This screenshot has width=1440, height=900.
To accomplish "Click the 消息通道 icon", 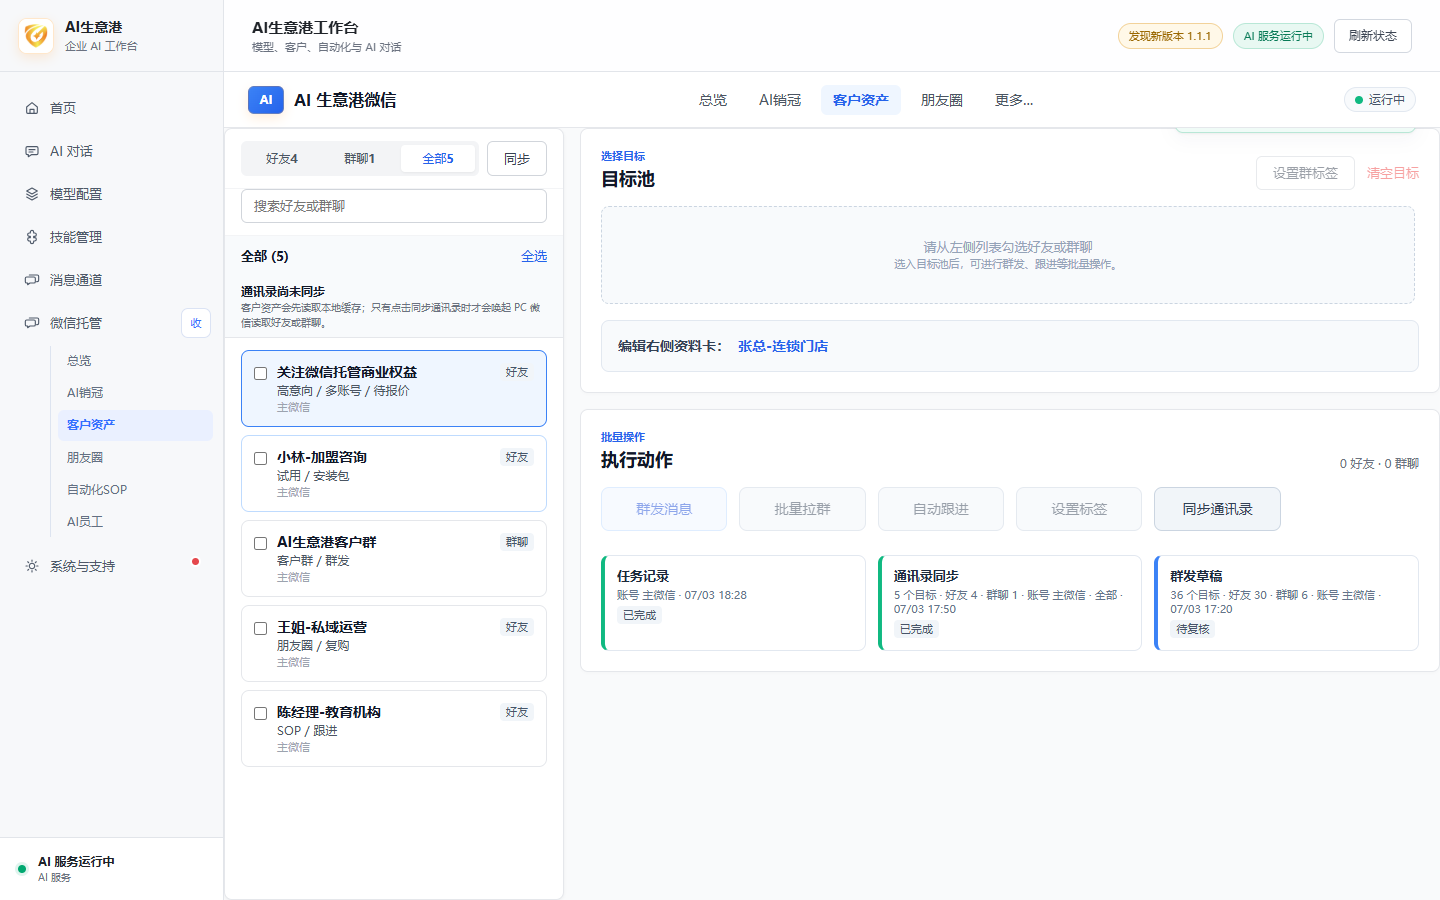I will 32,280.
